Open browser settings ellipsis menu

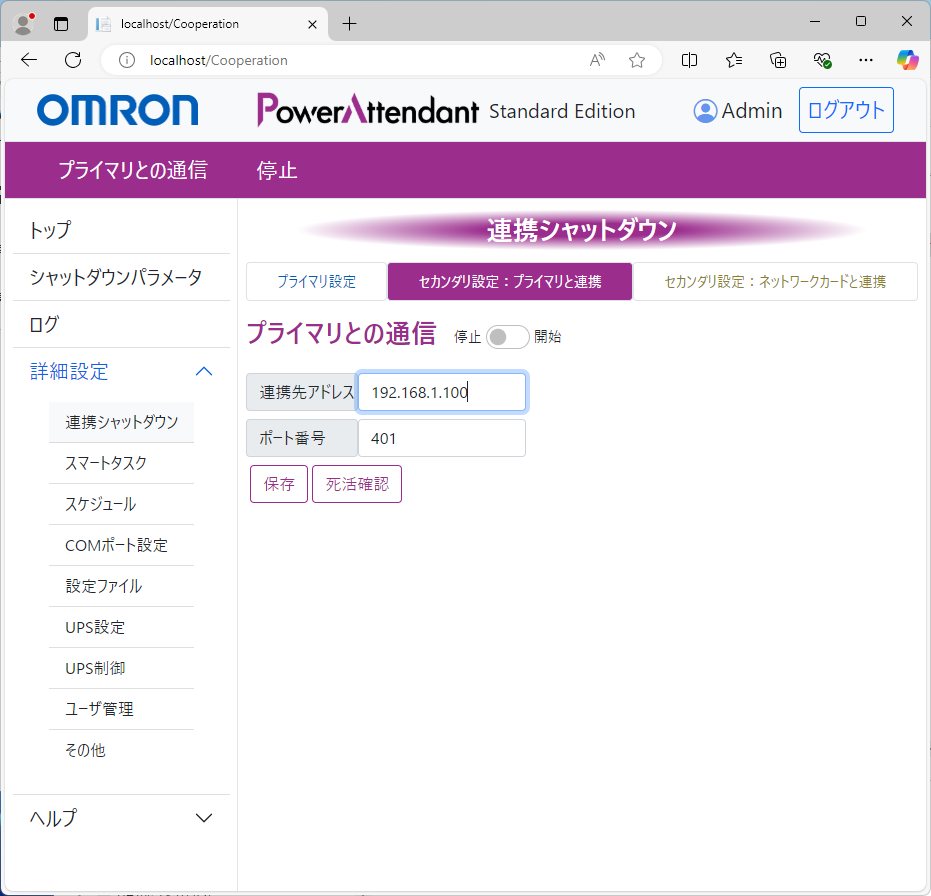[866, 60]
